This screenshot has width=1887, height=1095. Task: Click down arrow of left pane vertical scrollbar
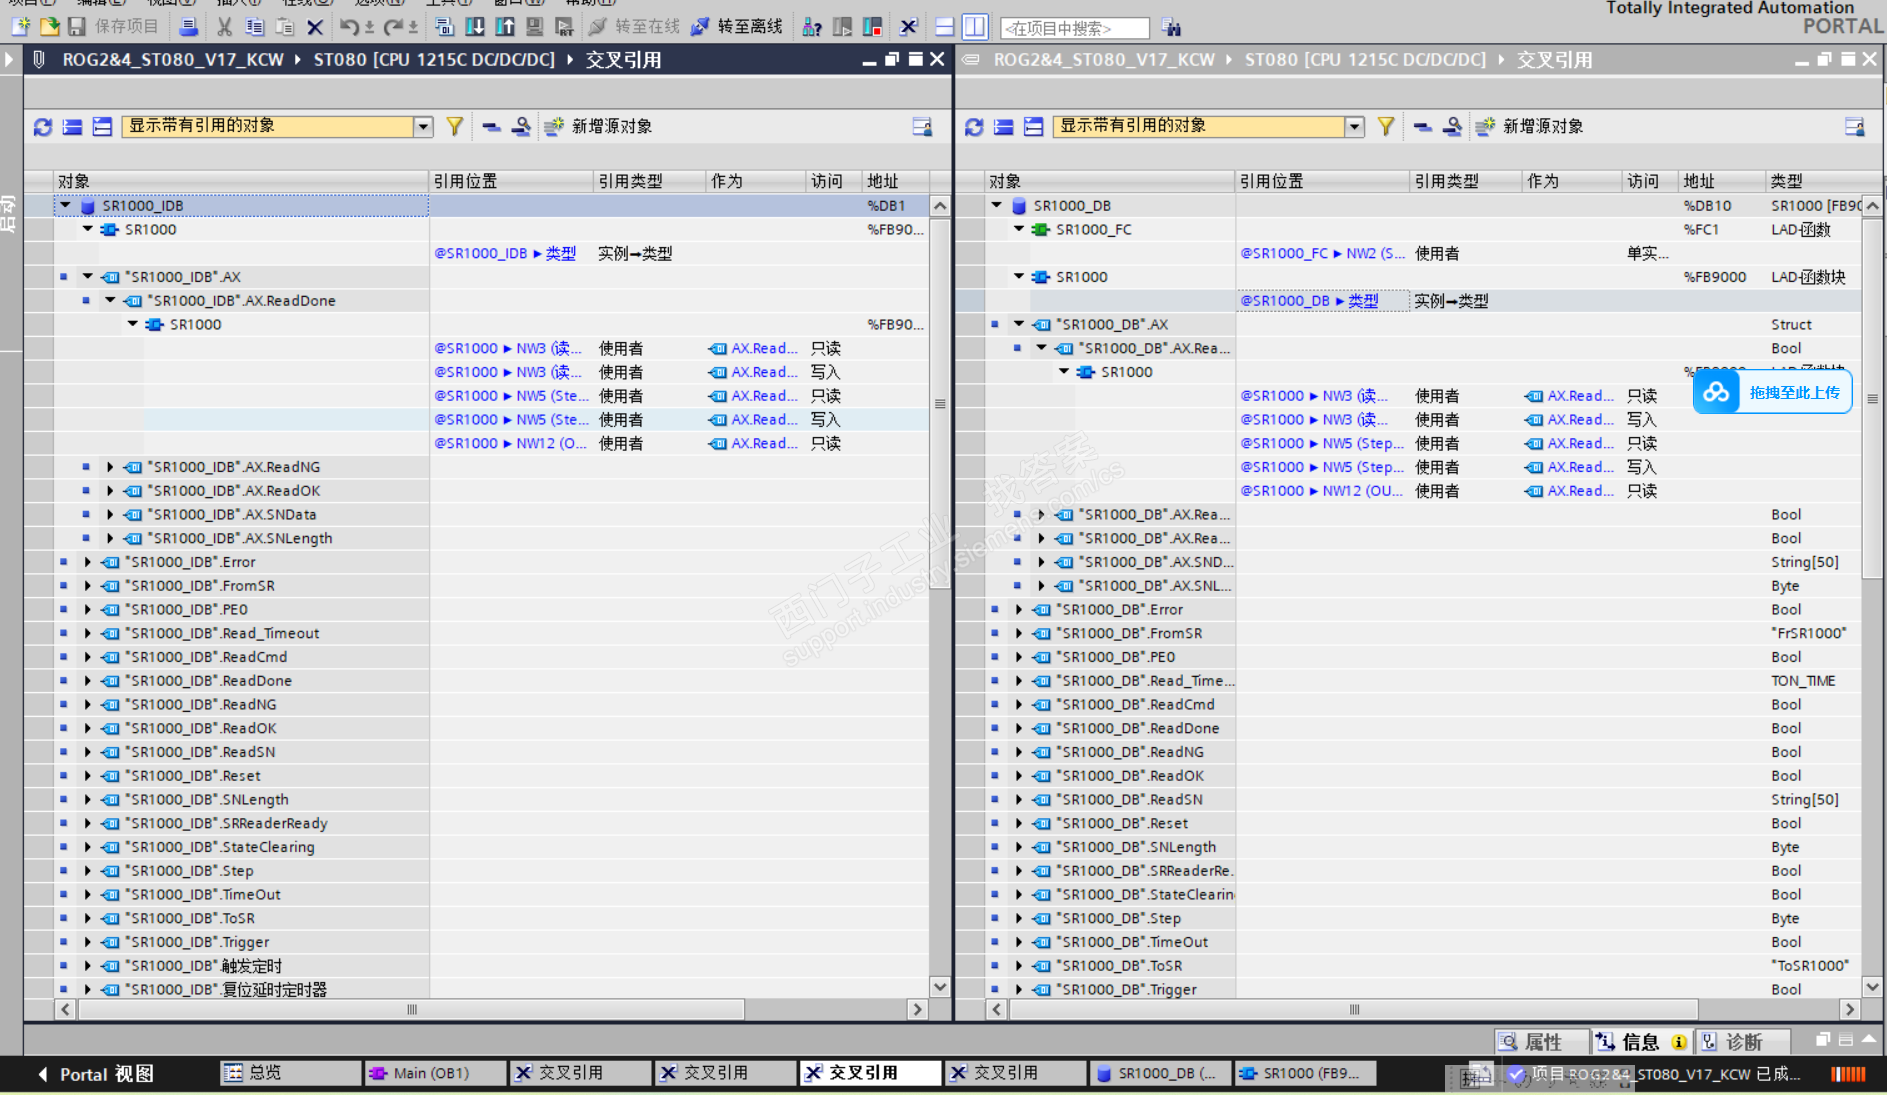pyautogui.click(x=940, y=987)
